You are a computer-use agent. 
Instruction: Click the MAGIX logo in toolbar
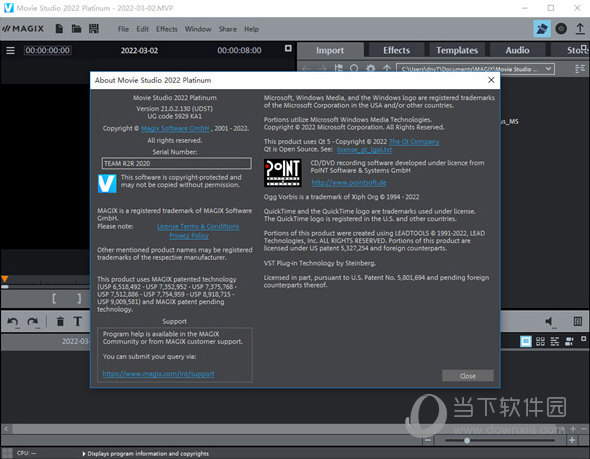point(23,29)
